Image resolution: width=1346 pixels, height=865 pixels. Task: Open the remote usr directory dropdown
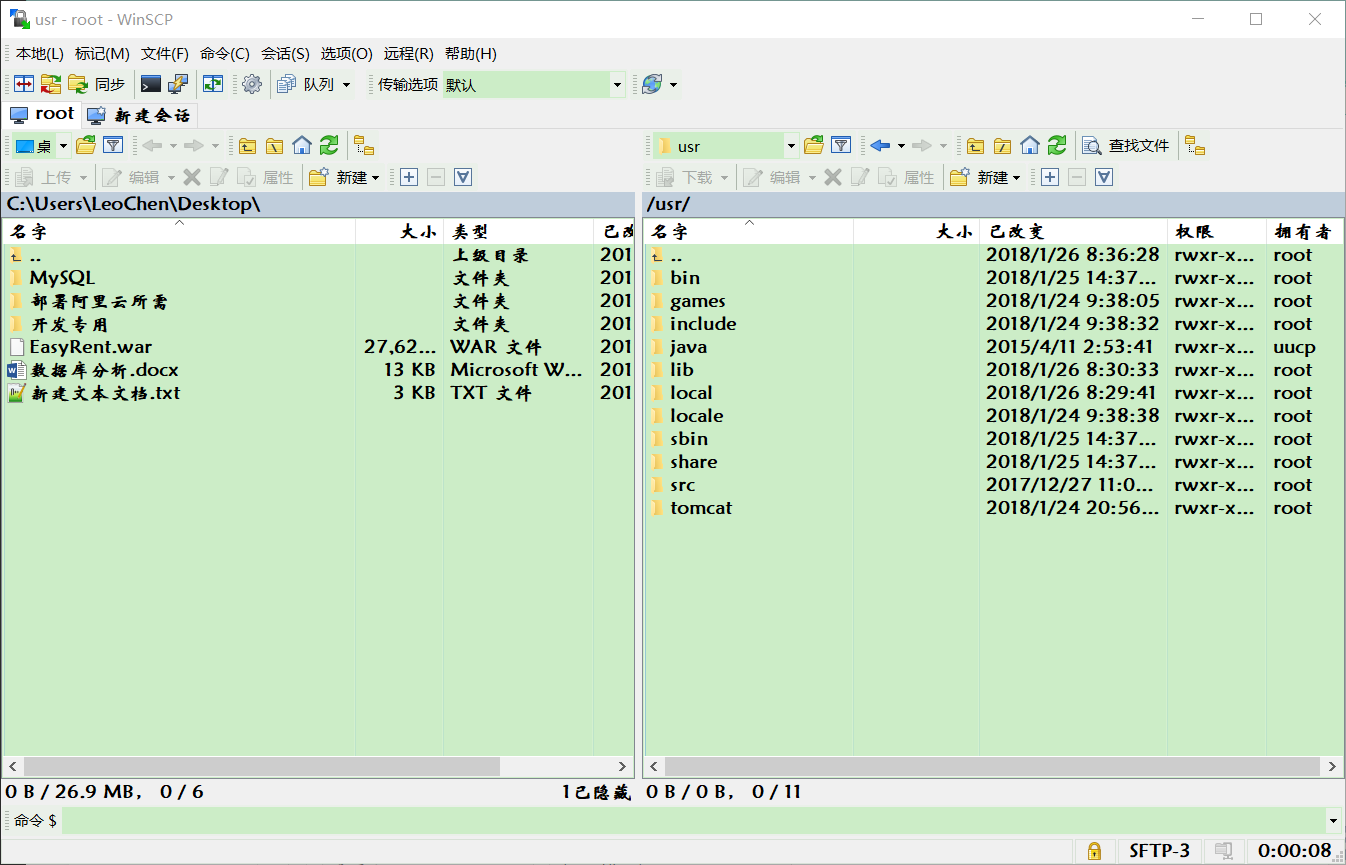726,146
